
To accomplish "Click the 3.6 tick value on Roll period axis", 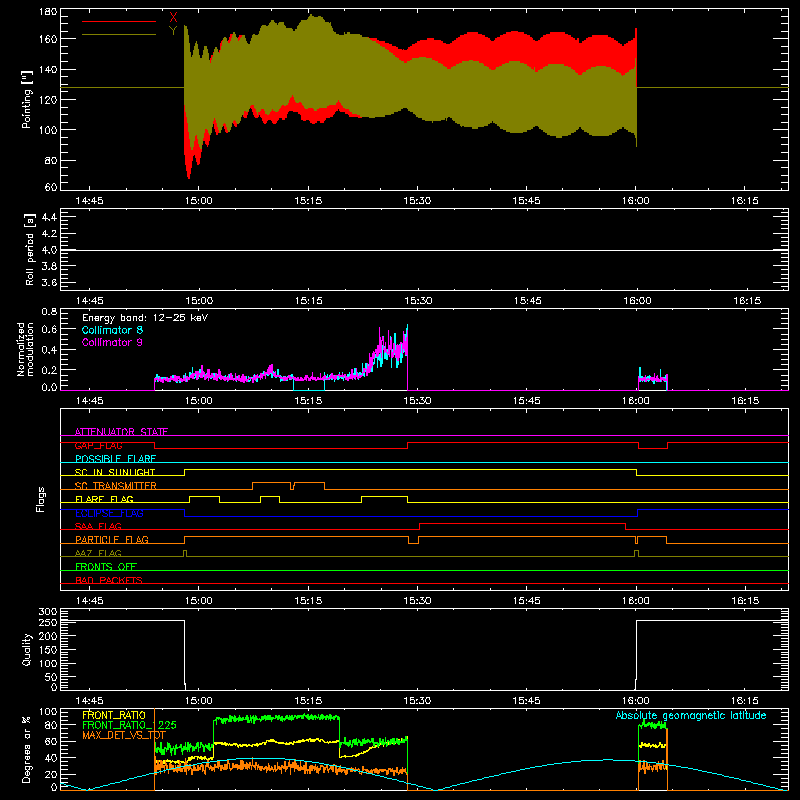I will coord(49,283).
